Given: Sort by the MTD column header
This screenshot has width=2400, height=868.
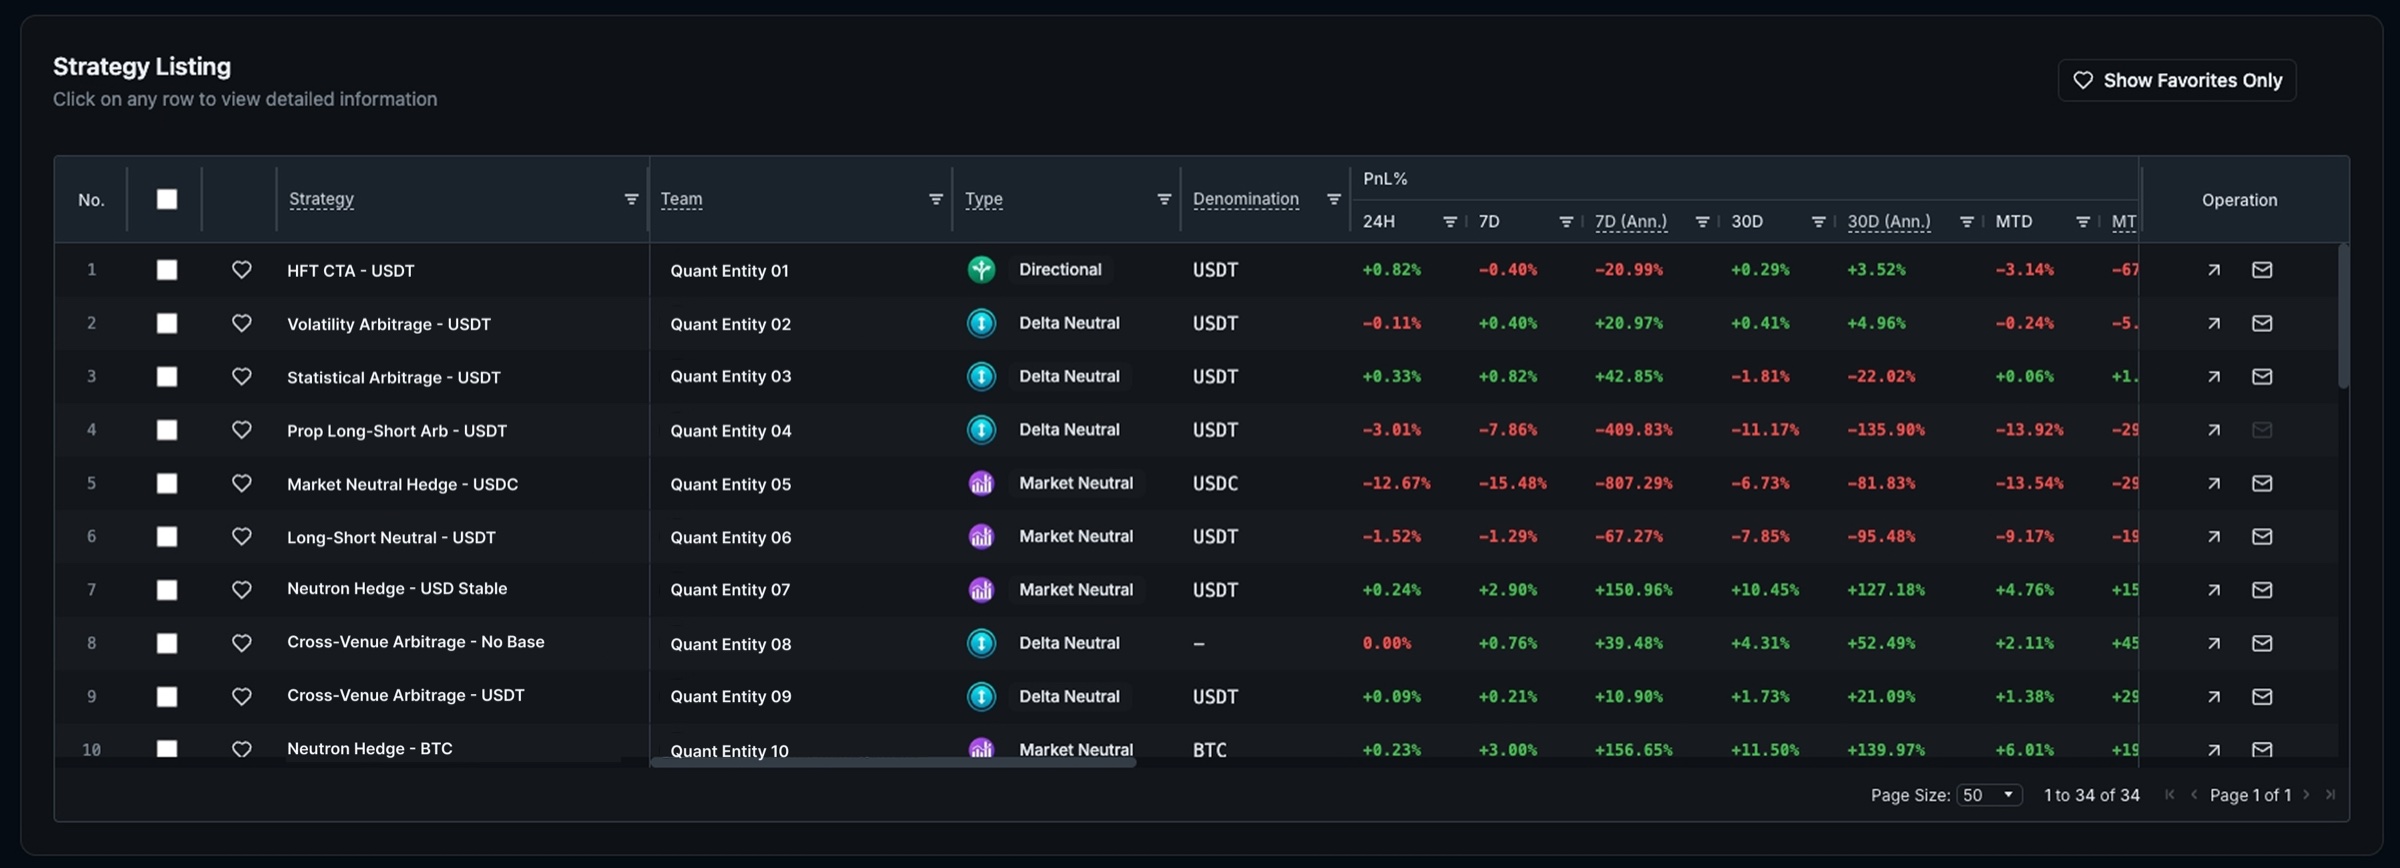Looking at the screenshot, I should pos(2014,222).
